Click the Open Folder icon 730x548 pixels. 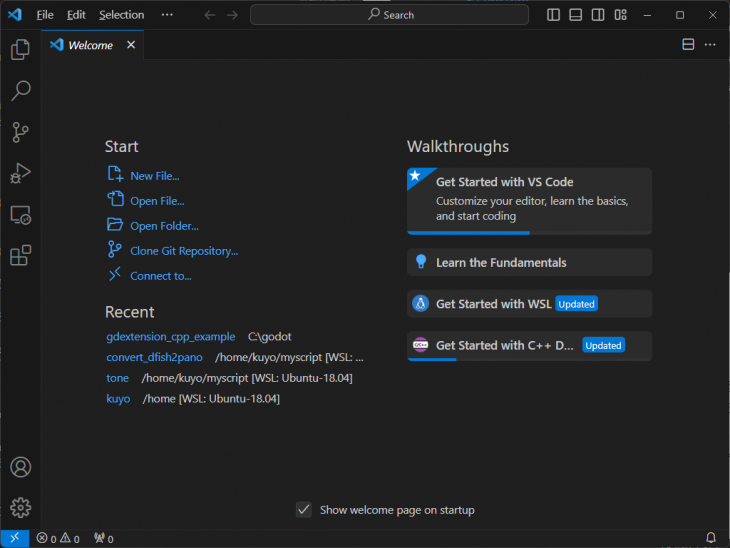(x=115, y=224)
